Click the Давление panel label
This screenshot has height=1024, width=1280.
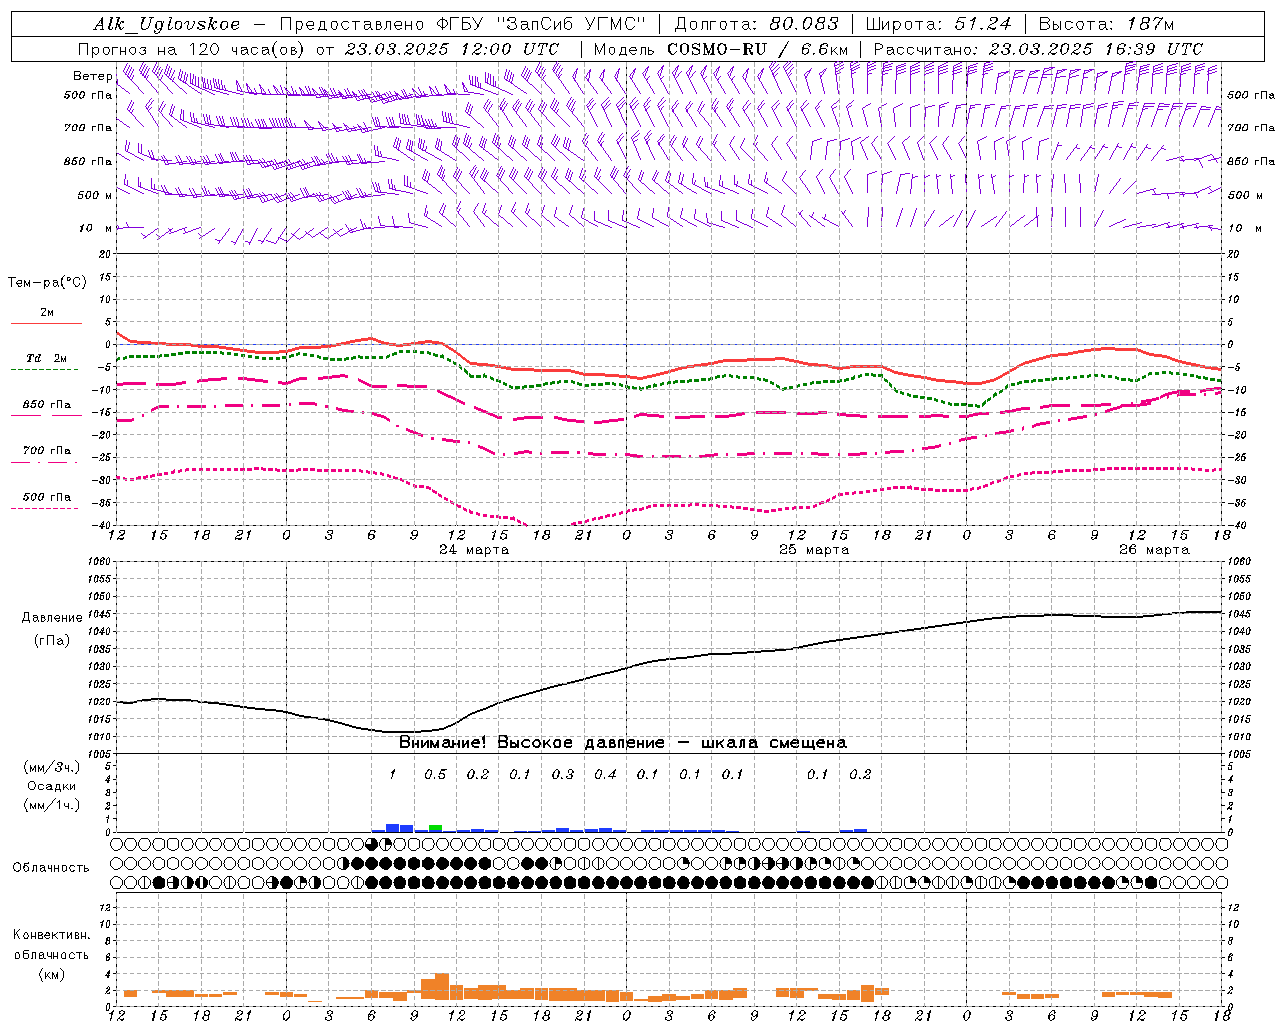pos(52,618)
